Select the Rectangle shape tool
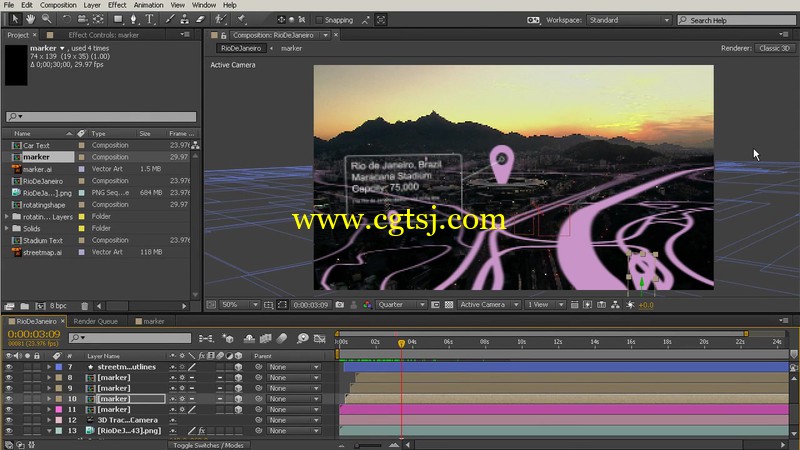The width and height of the screenshot is (800, 450). 118,19
